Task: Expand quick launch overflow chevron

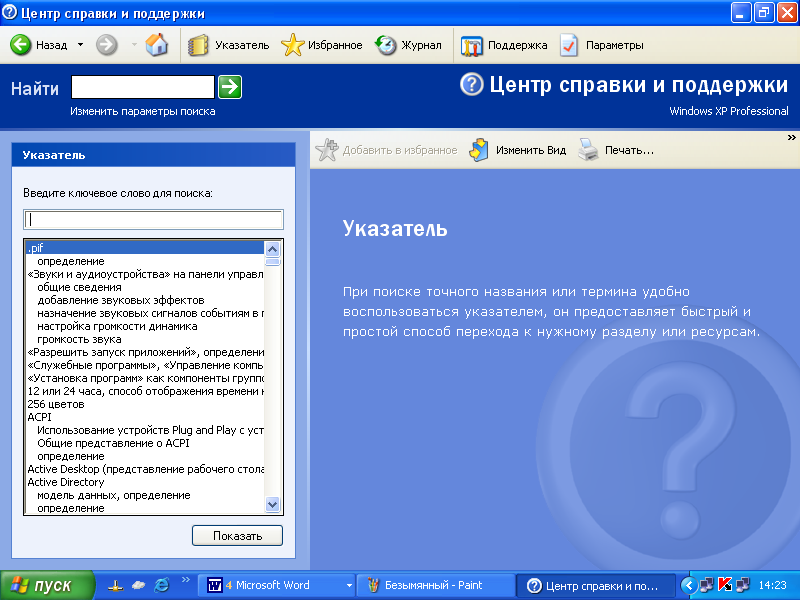Action: click(186, 580)
